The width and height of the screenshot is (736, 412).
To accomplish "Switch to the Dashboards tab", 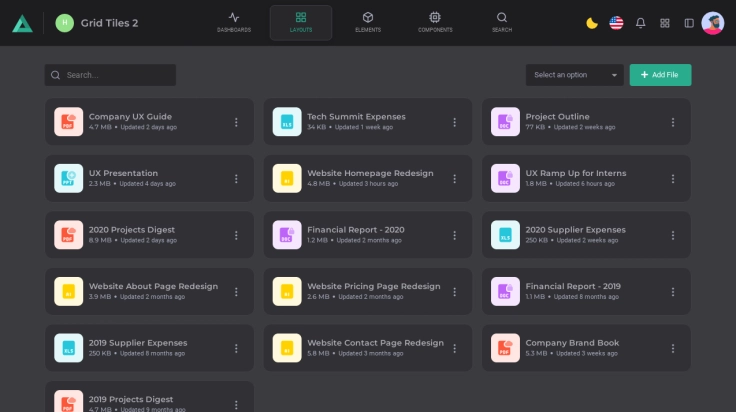I will (234, 23).
